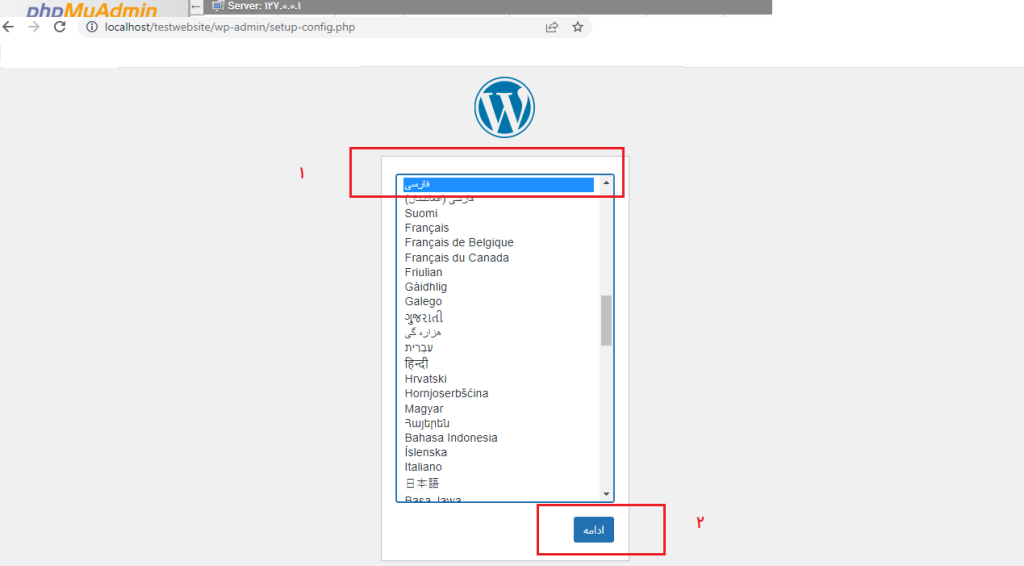The image size is (1024, 566).
Task: Reload the page with the refresh icon
Action: tap(60, 27)
